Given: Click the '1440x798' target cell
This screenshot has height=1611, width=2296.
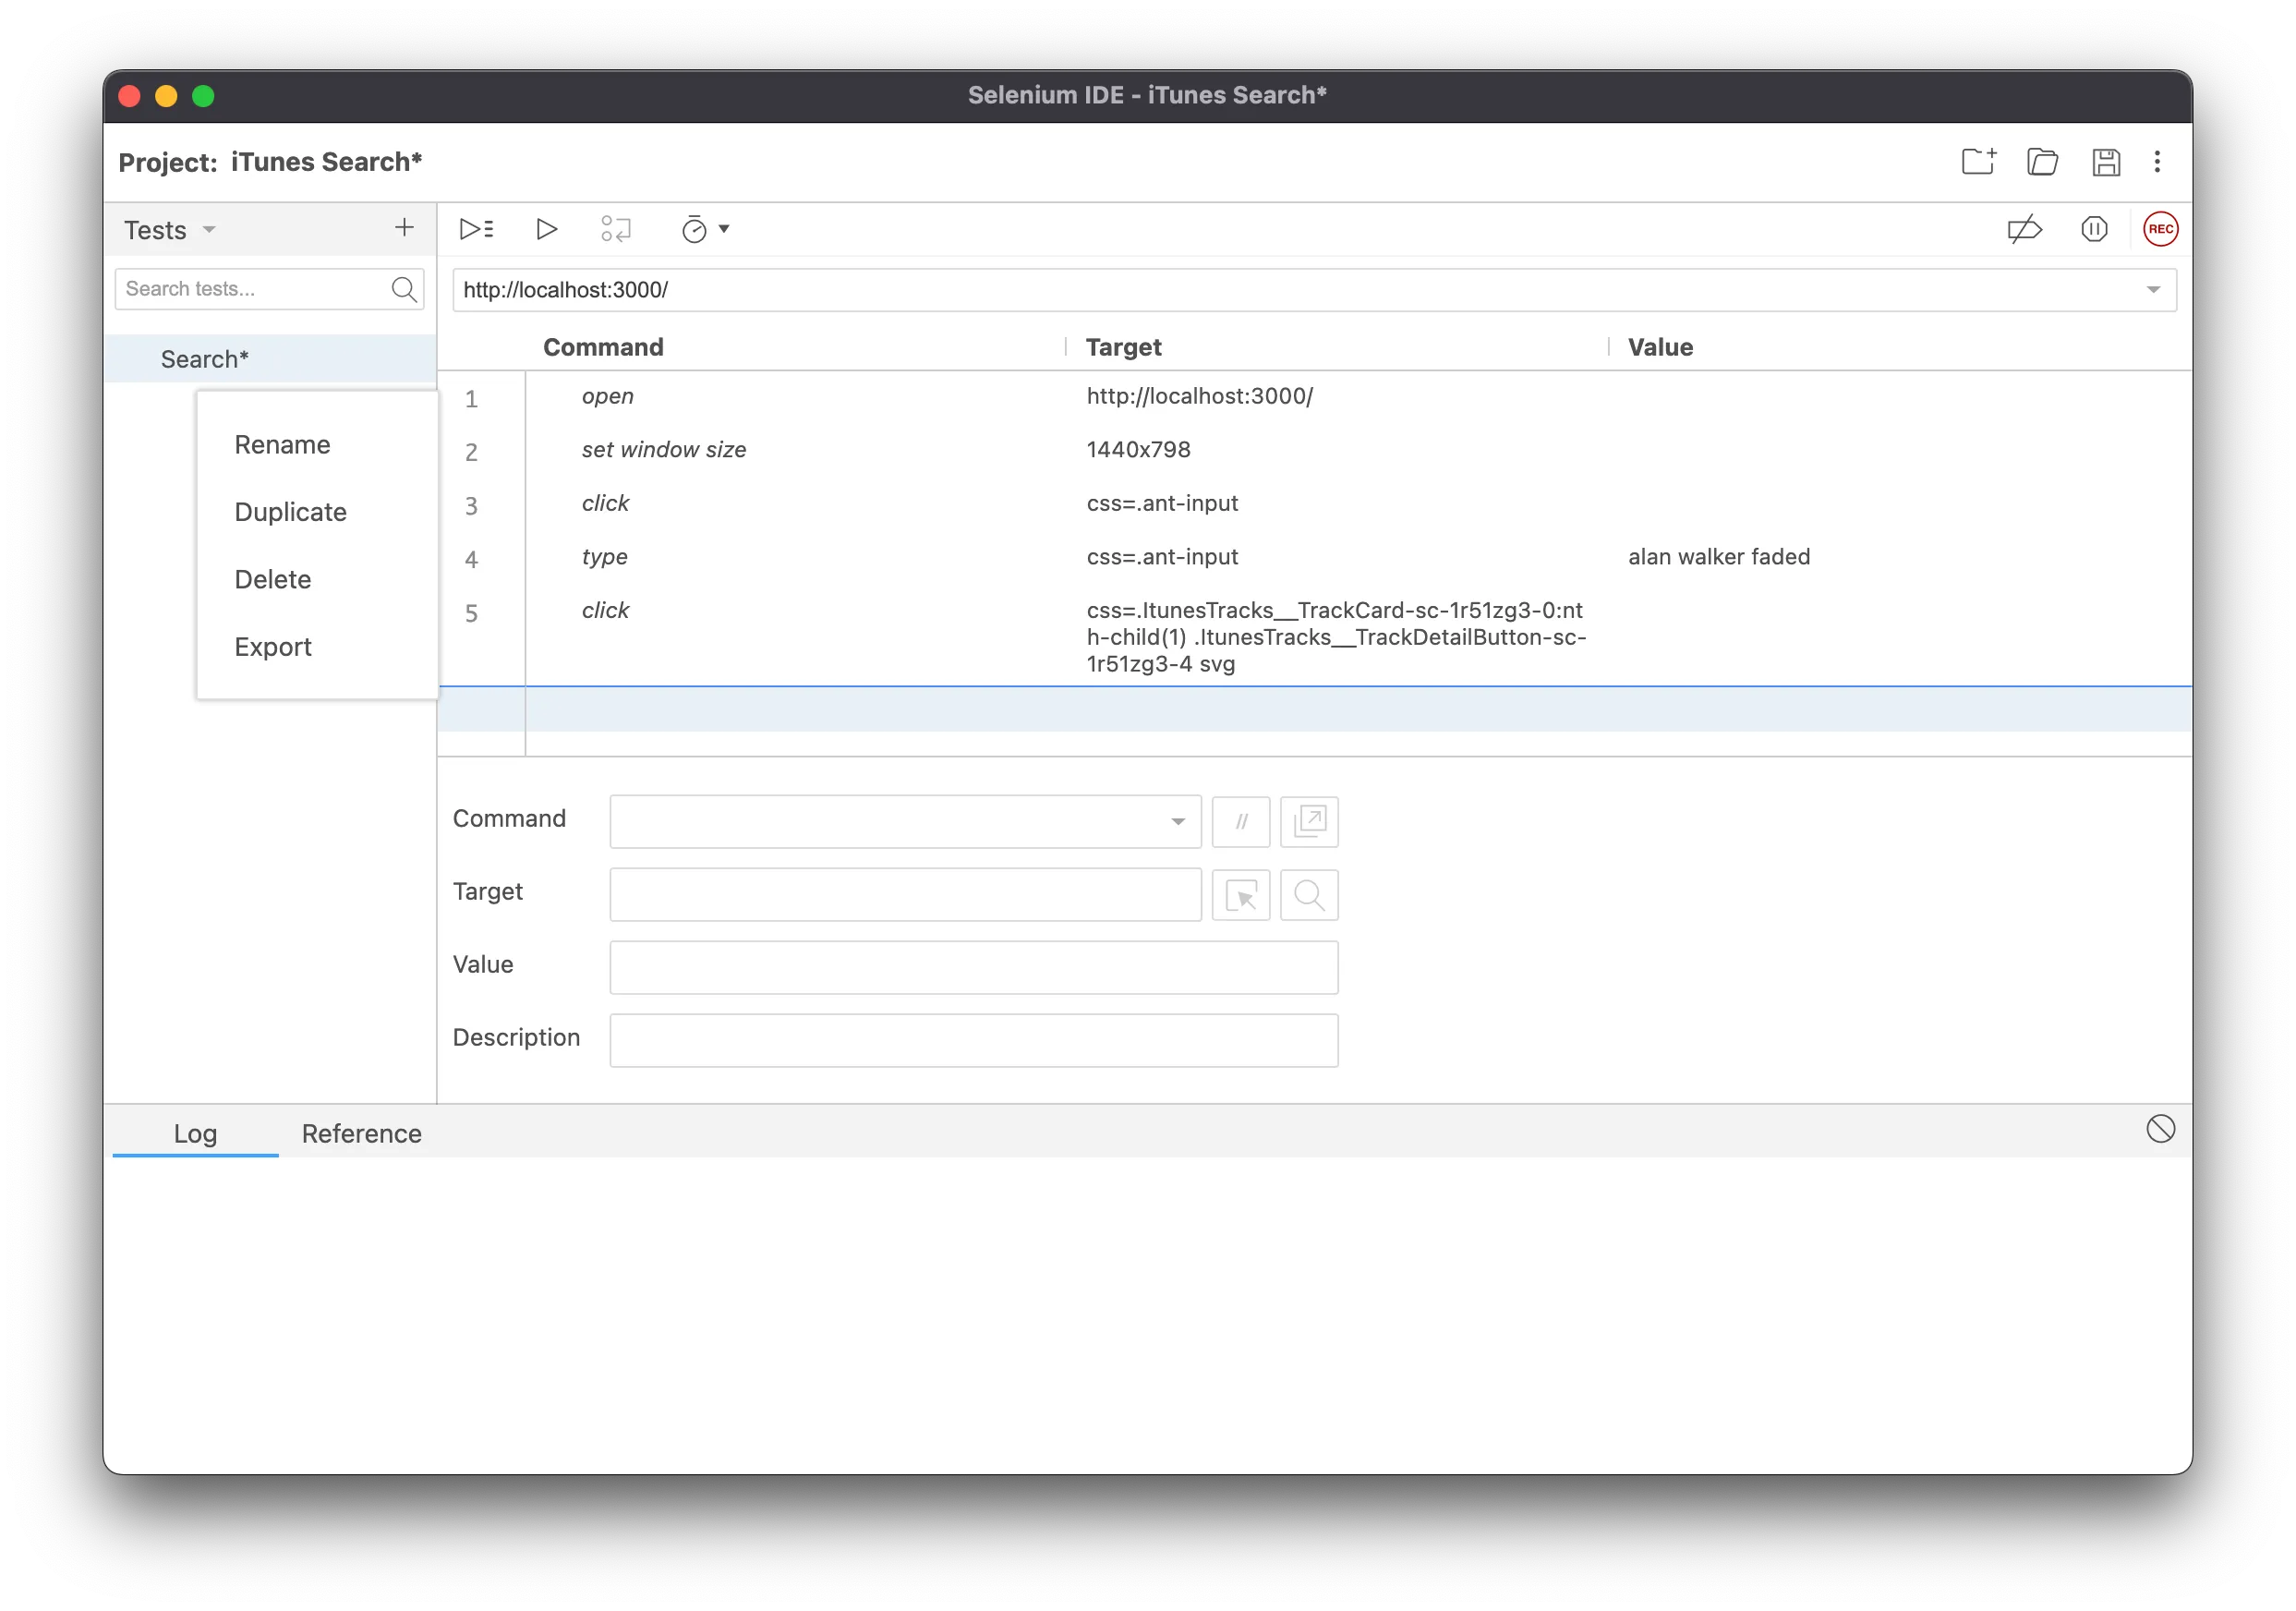Looking at the screenshot, I should 1138,450.
